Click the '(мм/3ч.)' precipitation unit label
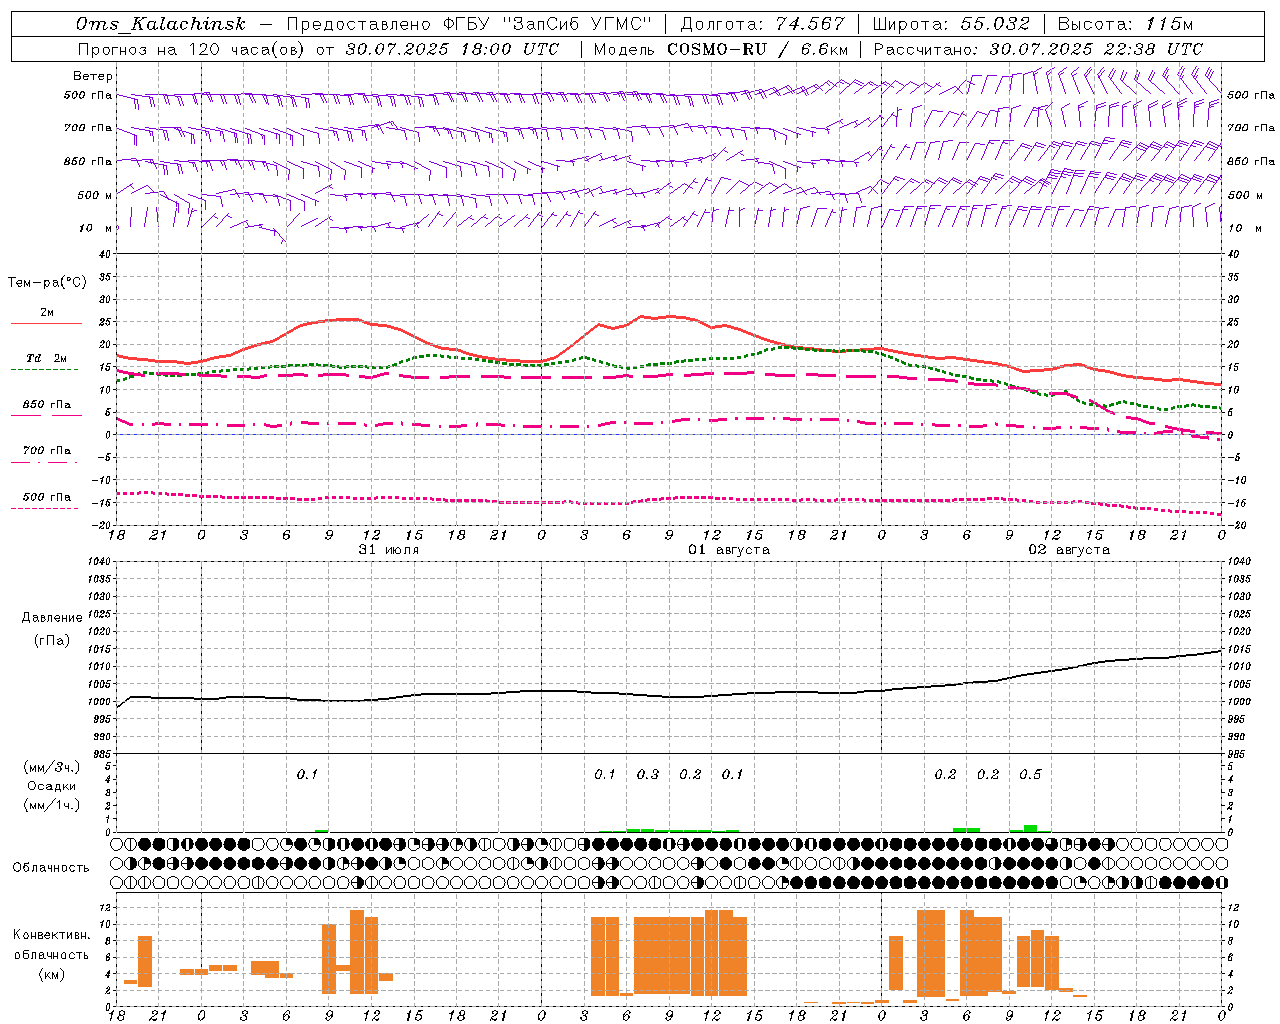Viewport: 1280px width, 1024px height. tap(51, 767)
